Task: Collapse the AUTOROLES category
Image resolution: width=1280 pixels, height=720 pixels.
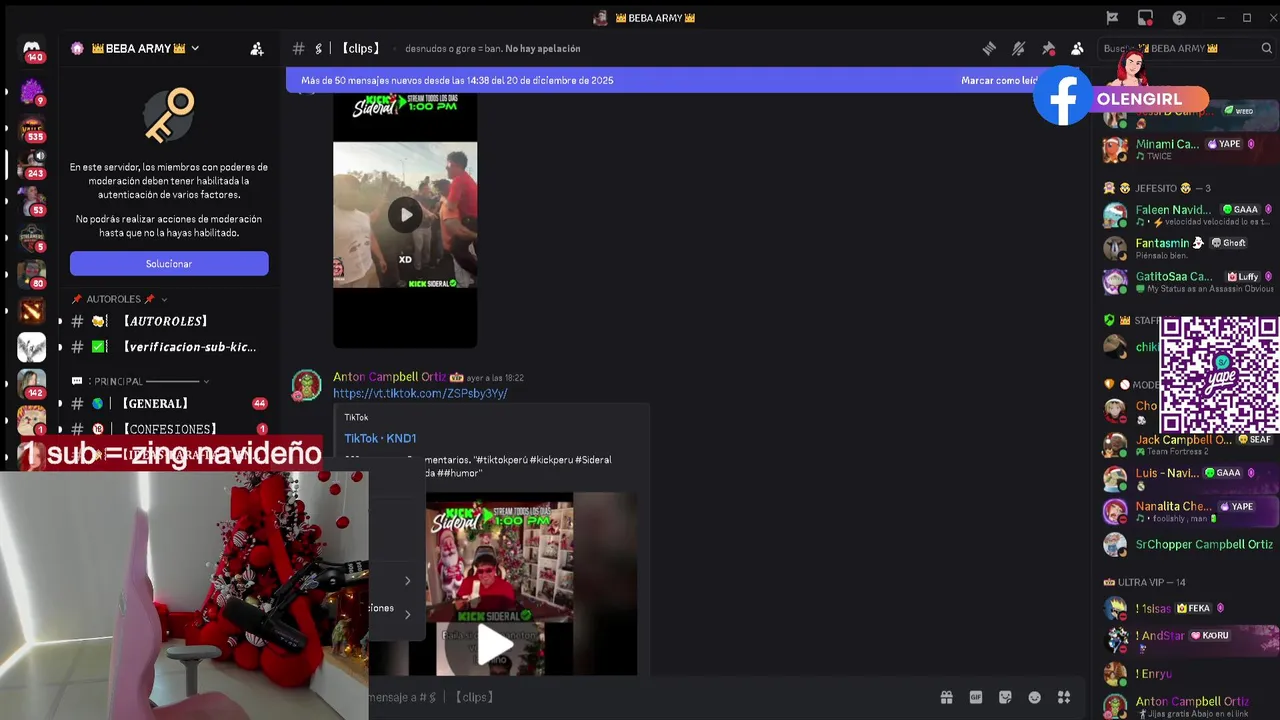Action: [164, 299]
